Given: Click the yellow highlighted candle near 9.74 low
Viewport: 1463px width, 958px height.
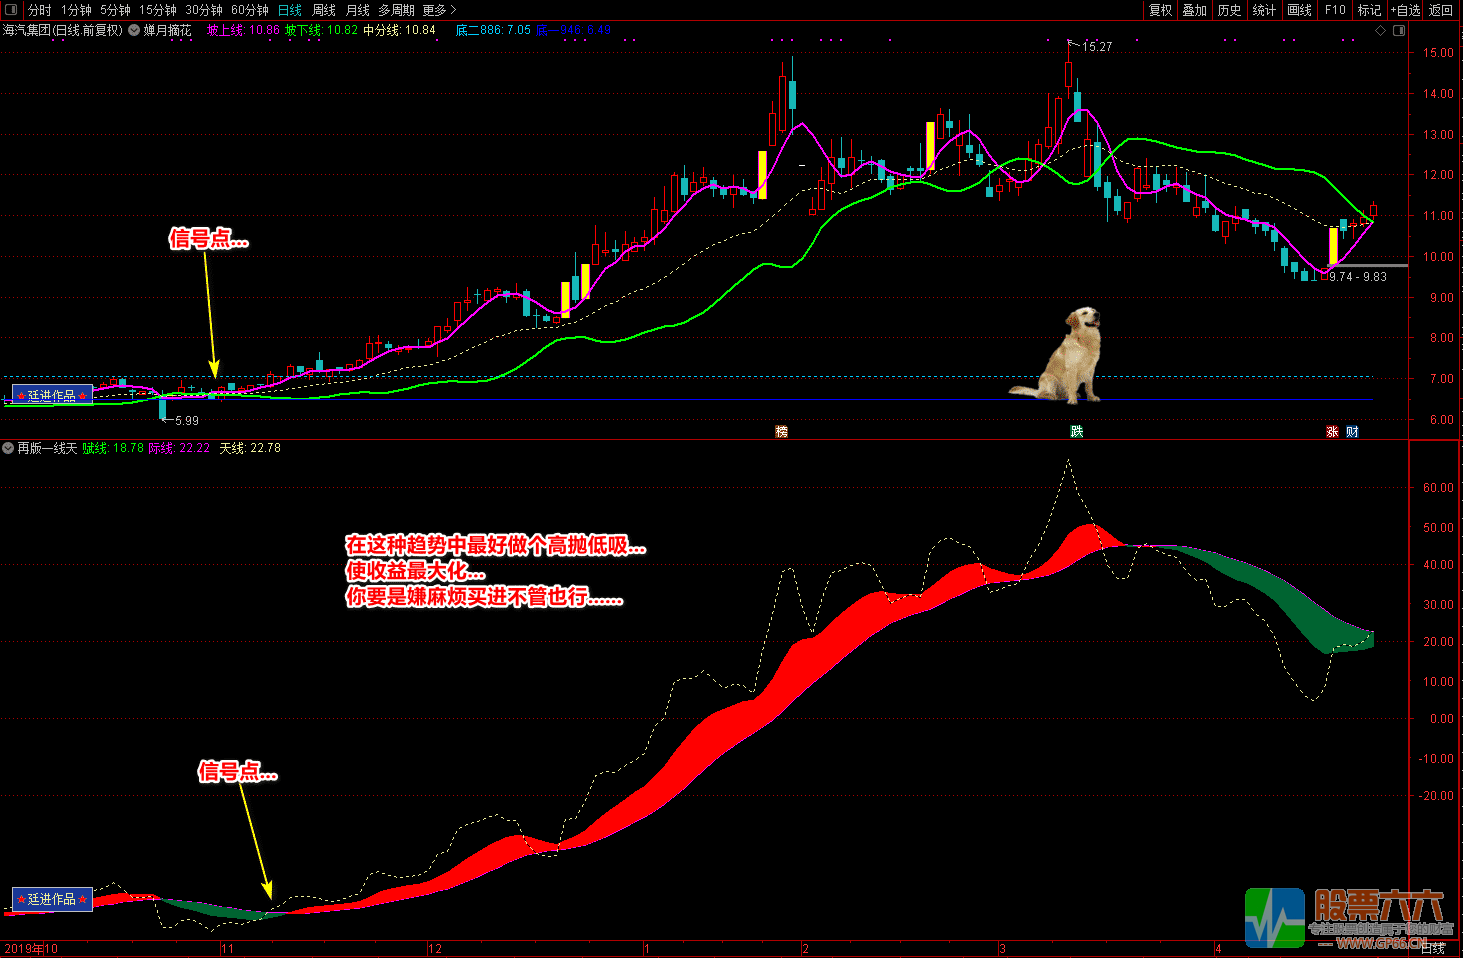Looking at the screenshot, I should [x=1333, y=246].
